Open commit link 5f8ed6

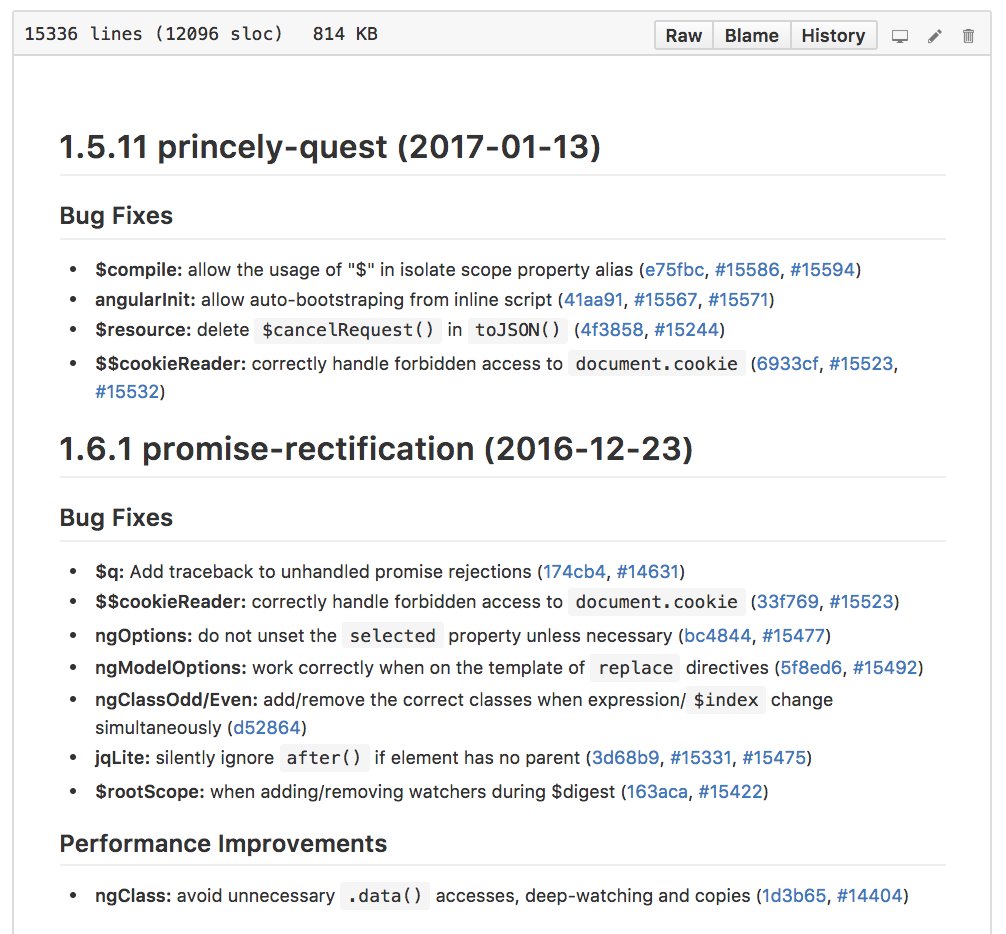click(811, 668)
